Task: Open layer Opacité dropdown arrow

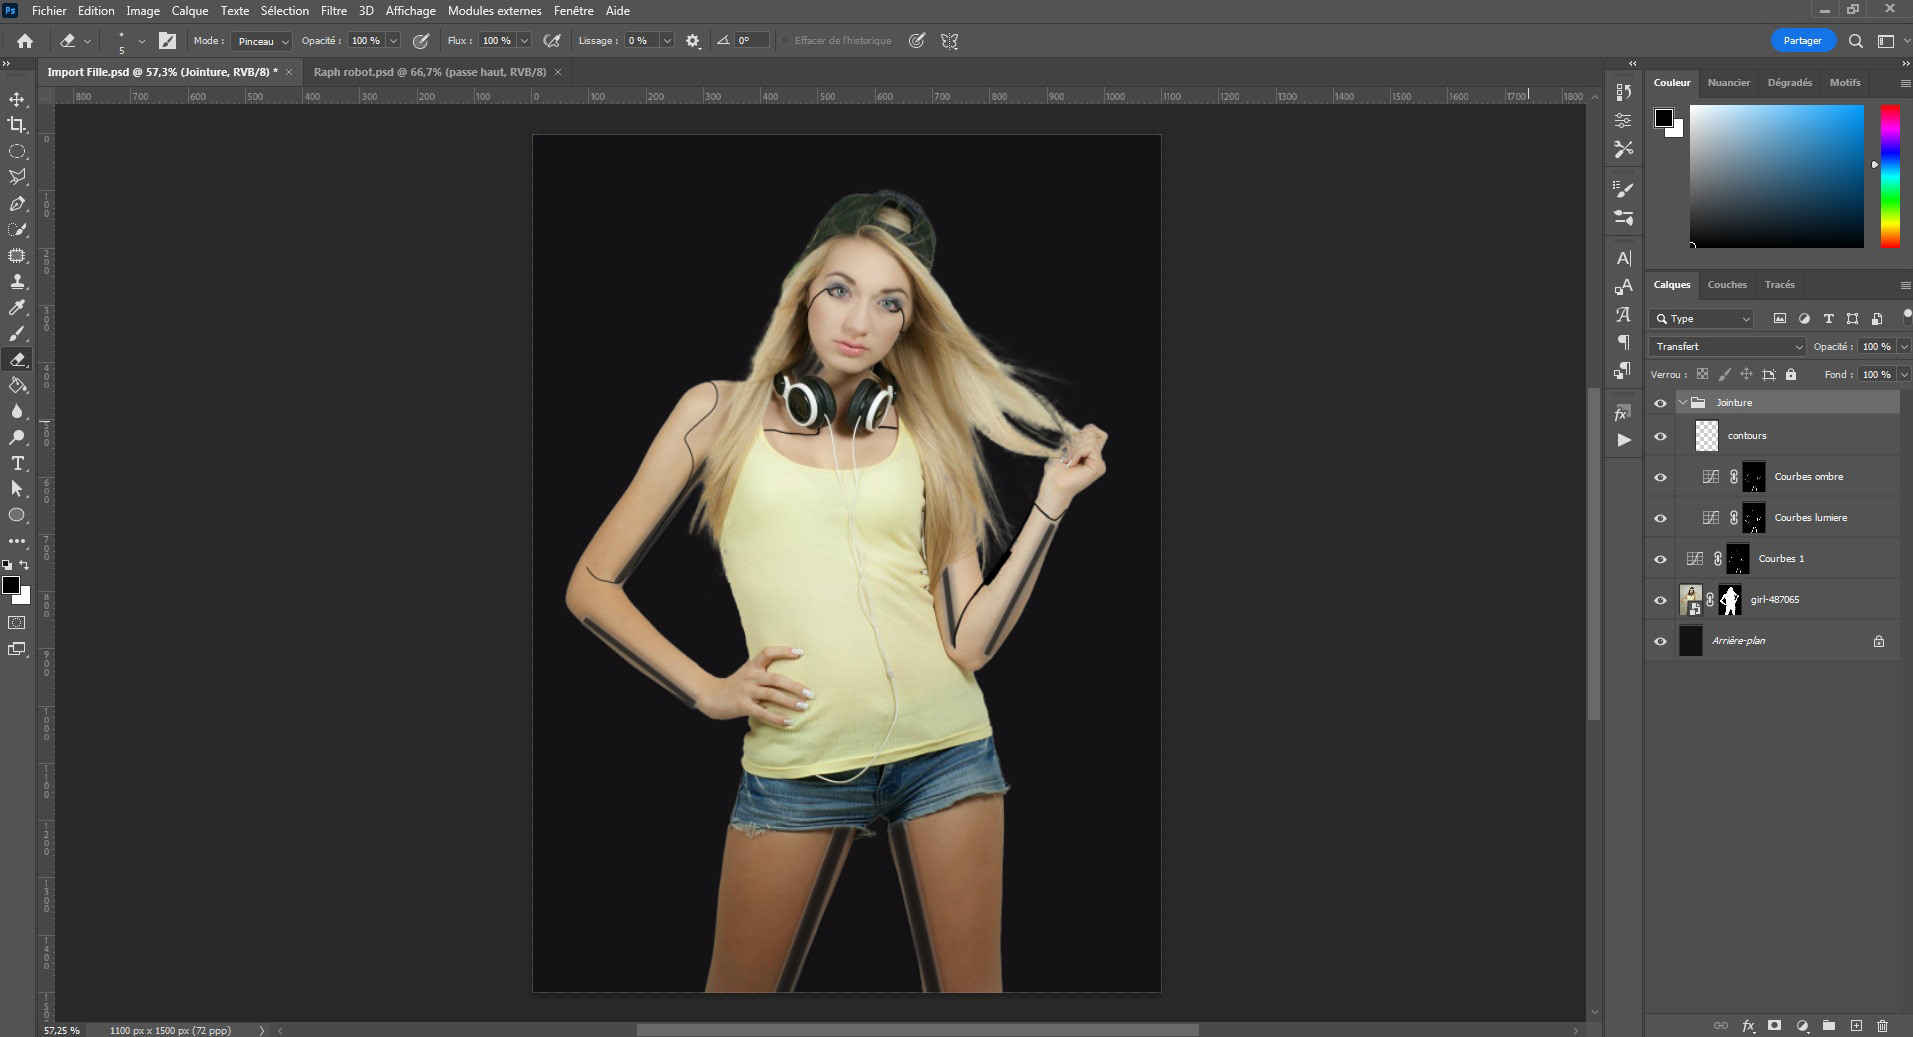Action: [x=1903, y=346]
